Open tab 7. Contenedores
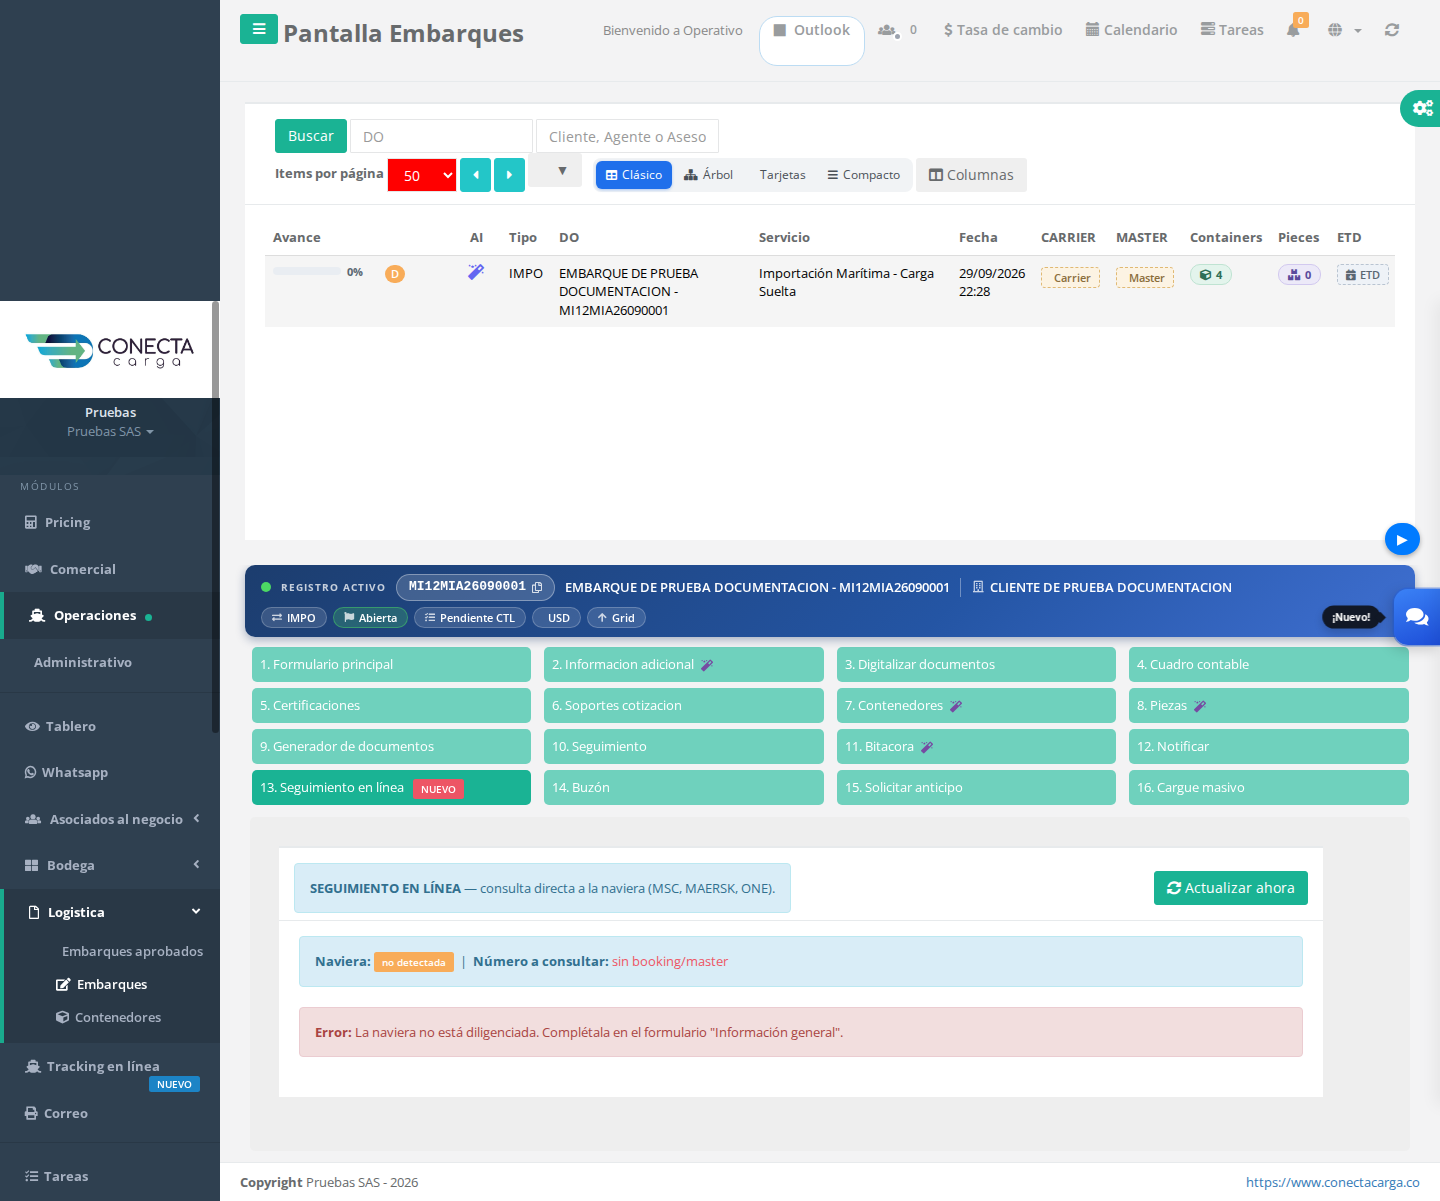 pos(976,705)
